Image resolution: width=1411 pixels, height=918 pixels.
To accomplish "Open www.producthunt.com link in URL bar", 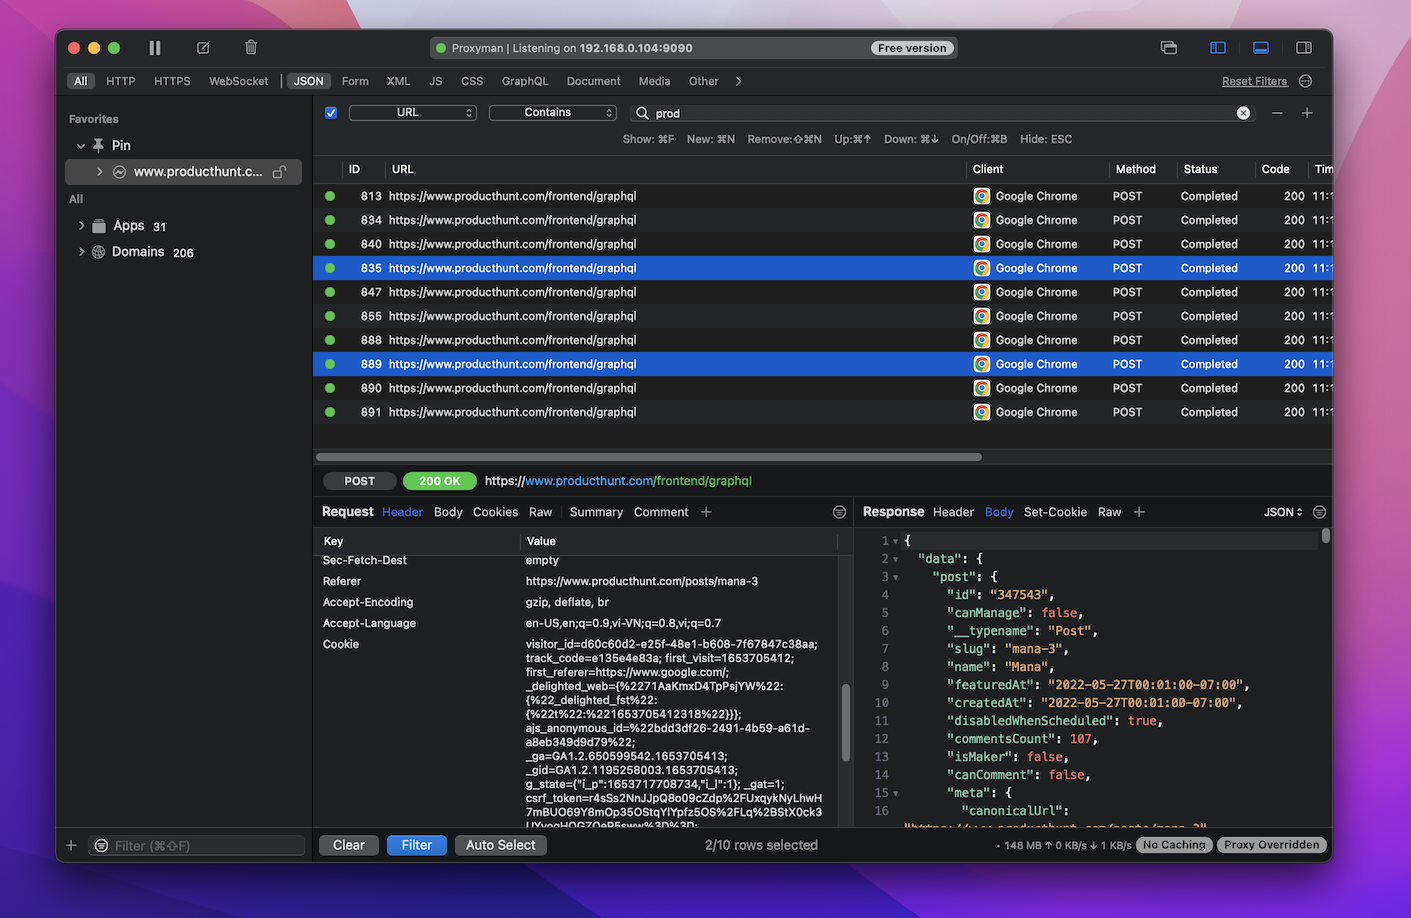I will (589, 481).
